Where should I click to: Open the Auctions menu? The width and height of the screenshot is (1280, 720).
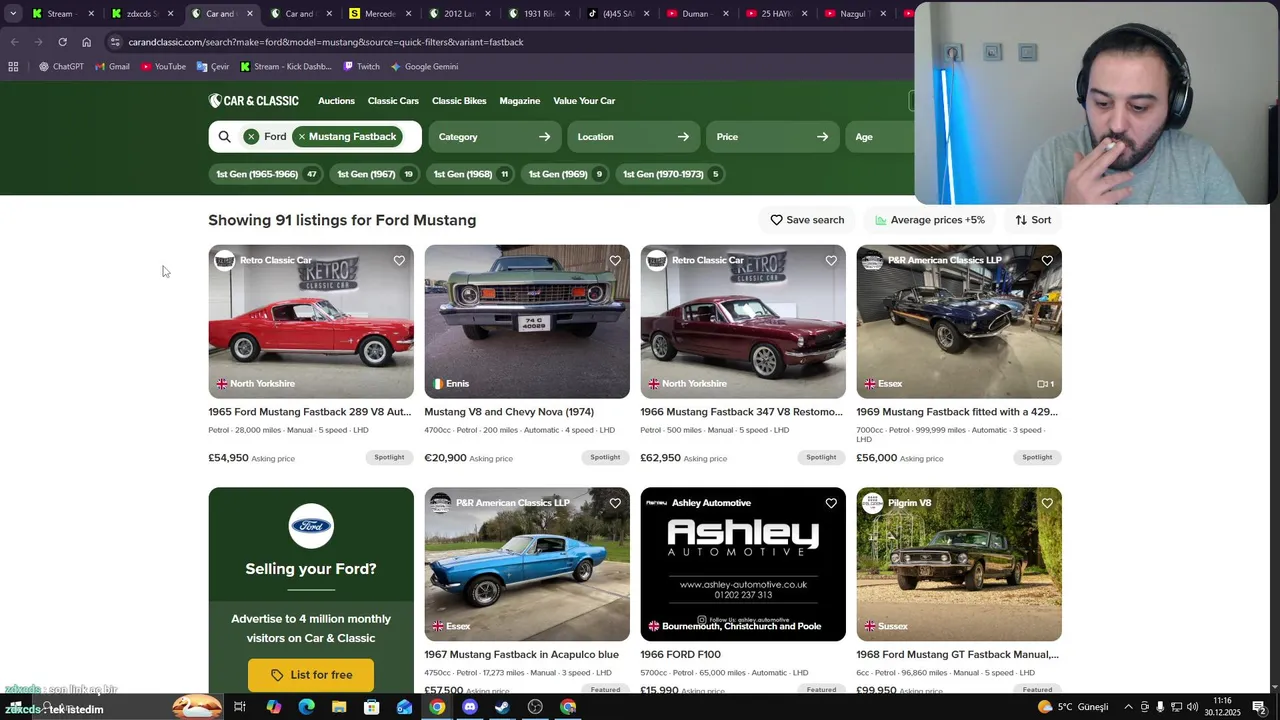tap(336, 101)
